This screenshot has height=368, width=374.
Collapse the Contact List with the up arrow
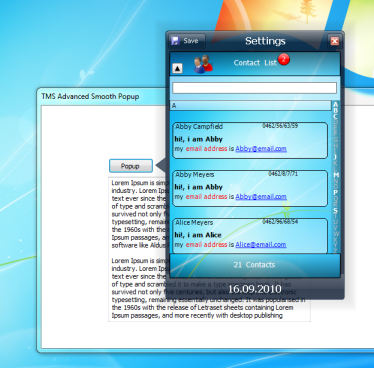point(177,68)
